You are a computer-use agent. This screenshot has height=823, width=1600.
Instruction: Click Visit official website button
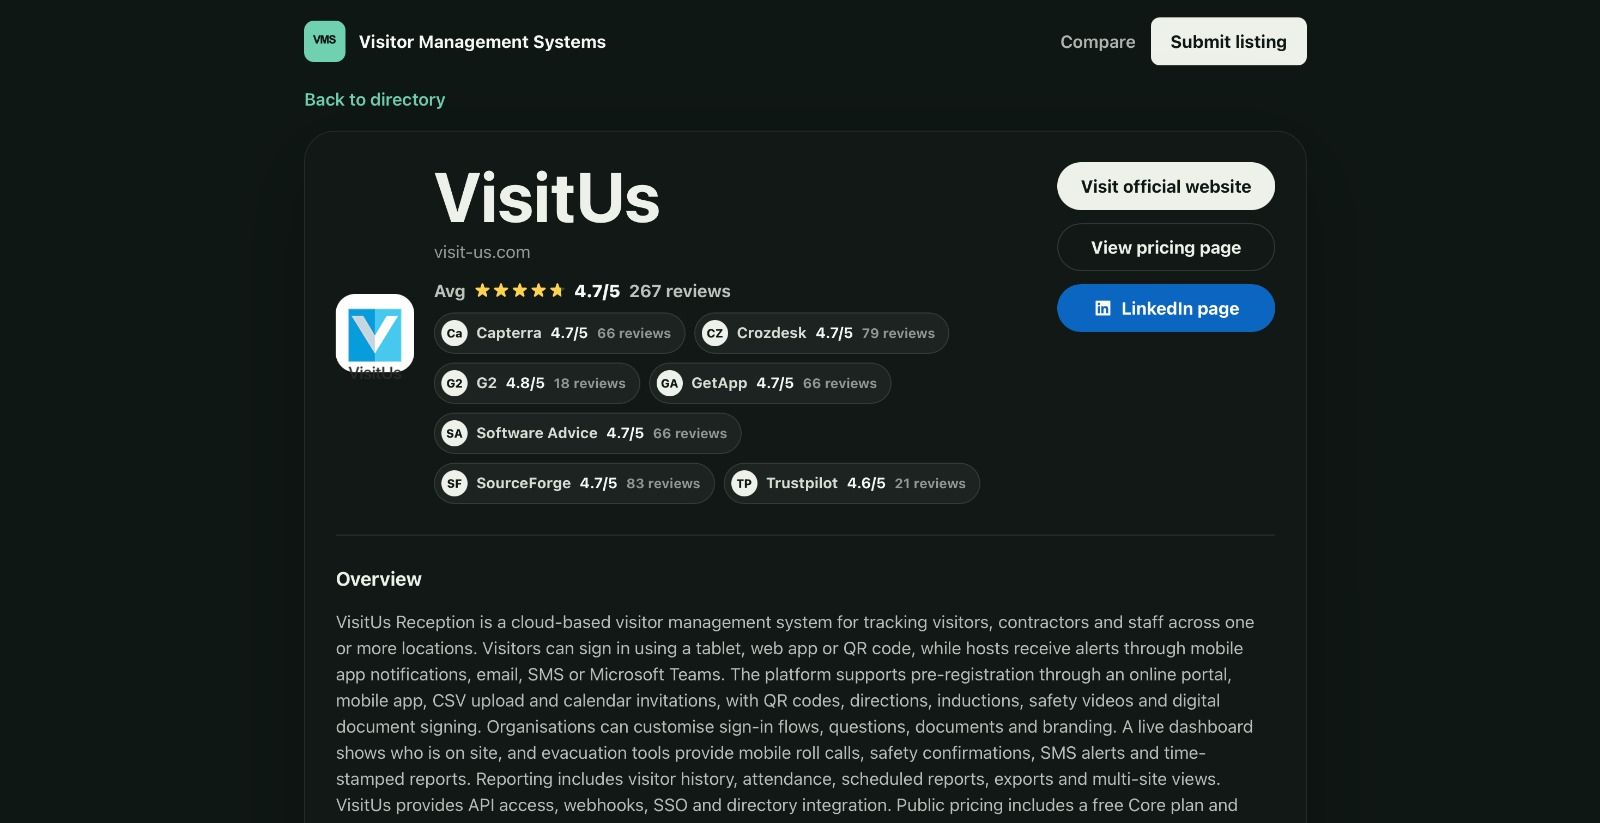pyautogui.click(x=1166, y=186)
